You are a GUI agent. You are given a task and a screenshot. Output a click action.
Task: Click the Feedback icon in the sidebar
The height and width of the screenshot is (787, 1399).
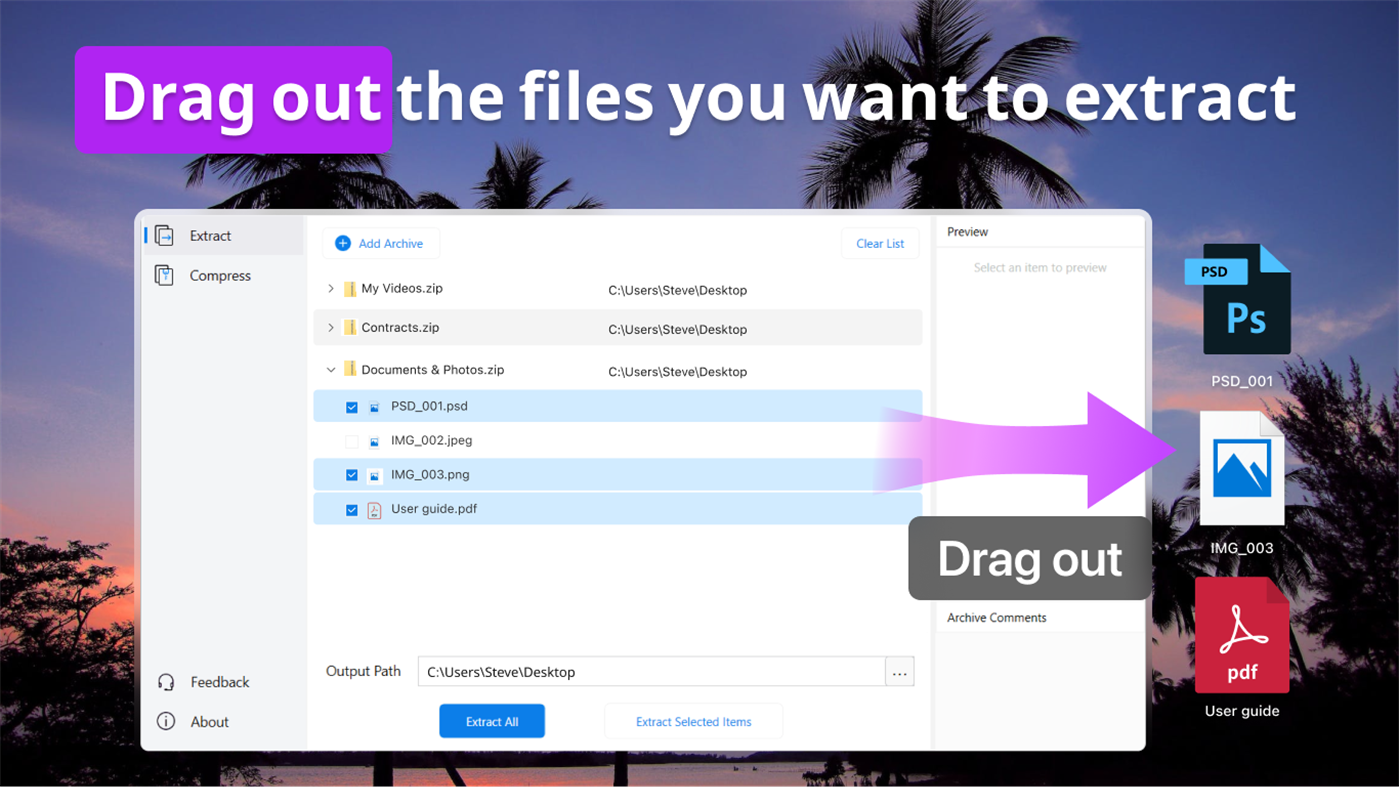point(165,681)
